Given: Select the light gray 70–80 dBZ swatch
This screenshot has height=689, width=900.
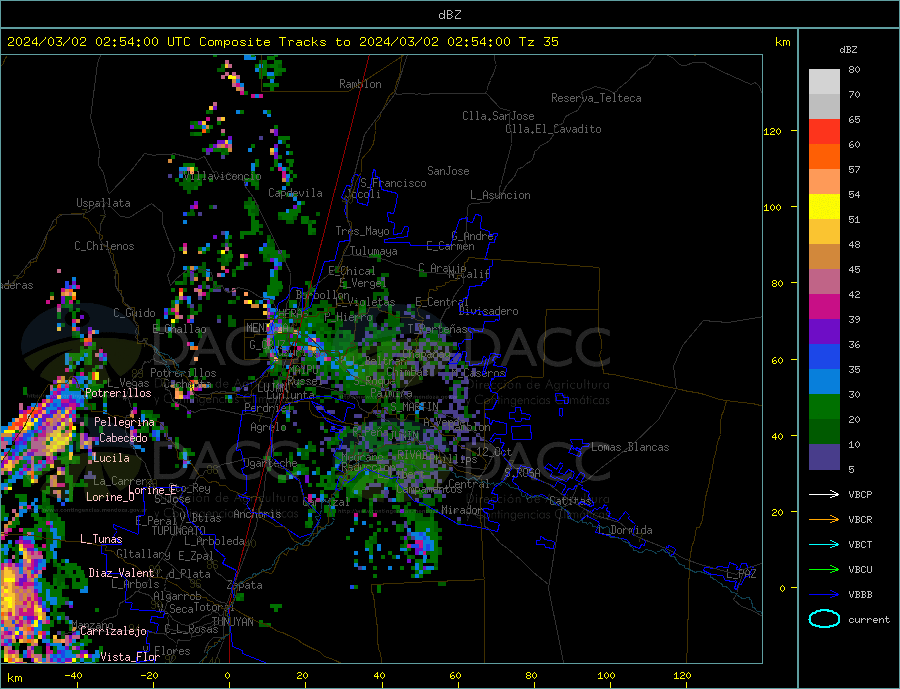Looking at the screenshot, I should point(824,82).
